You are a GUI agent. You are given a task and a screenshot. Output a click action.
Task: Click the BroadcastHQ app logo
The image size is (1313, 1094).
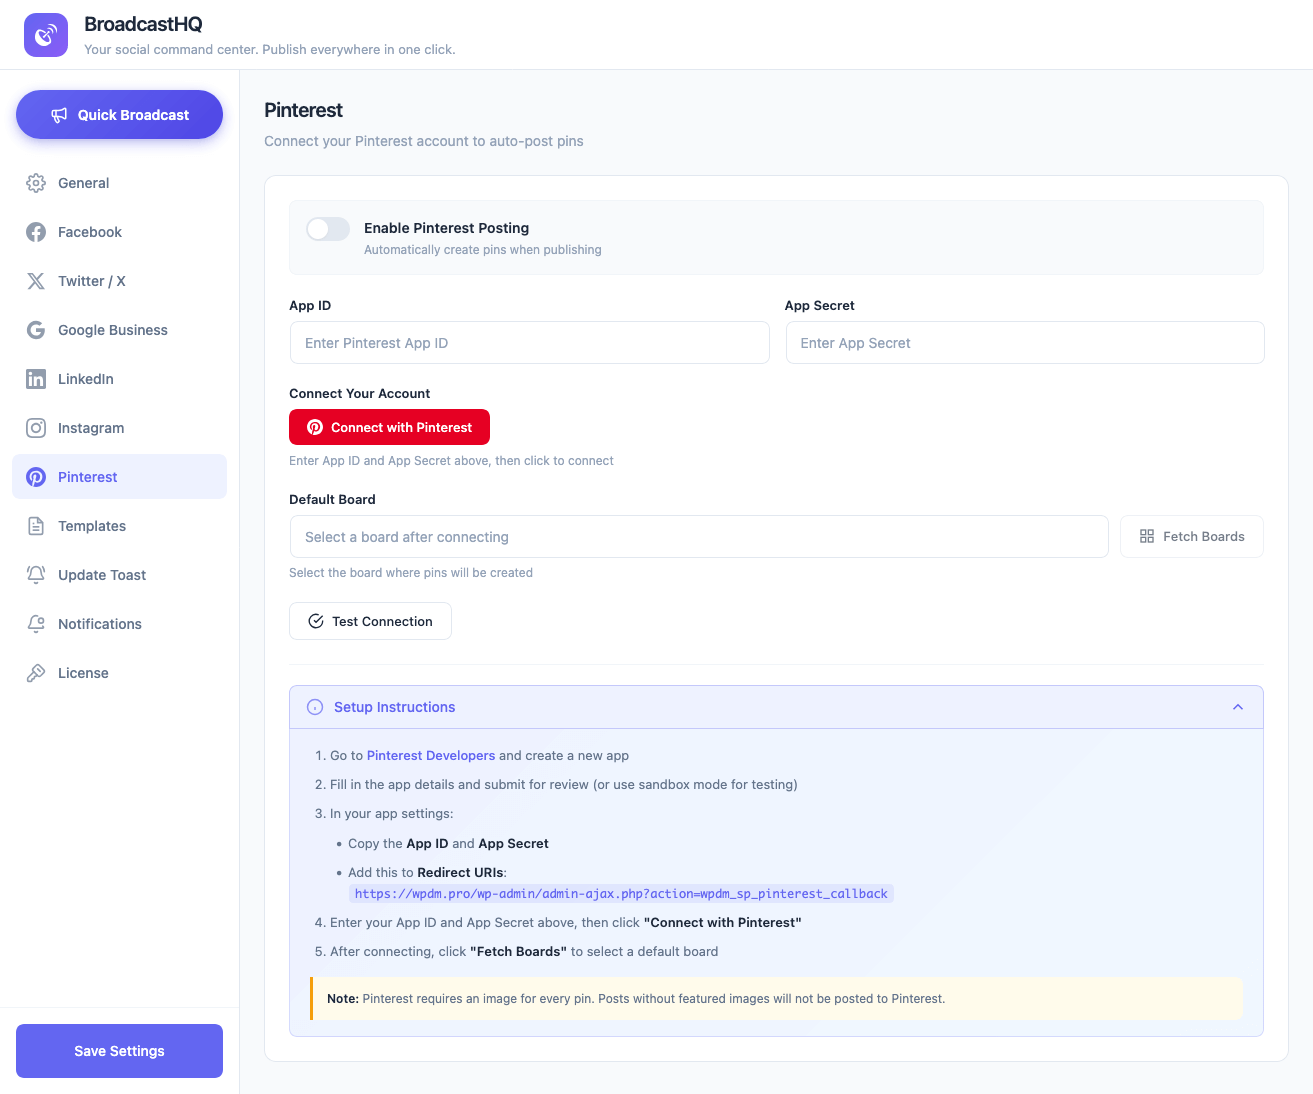coord(45,35)
